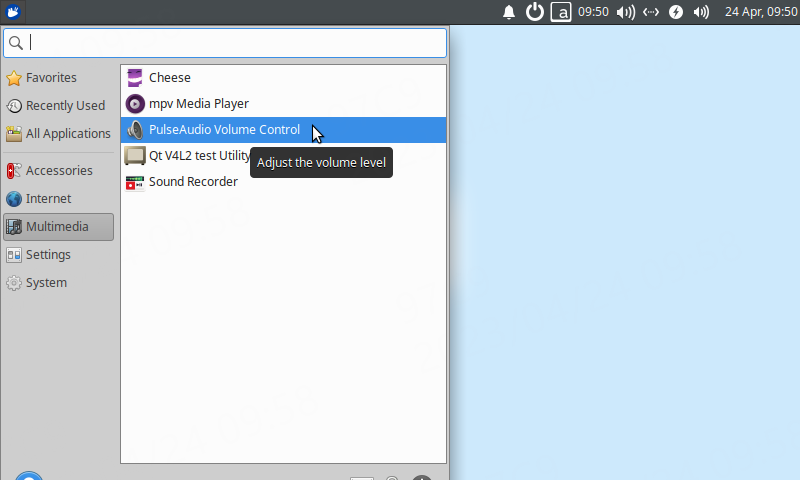Click the Whisker menu mouse icon
Viewport: 800px width, 480px height.
13,12
